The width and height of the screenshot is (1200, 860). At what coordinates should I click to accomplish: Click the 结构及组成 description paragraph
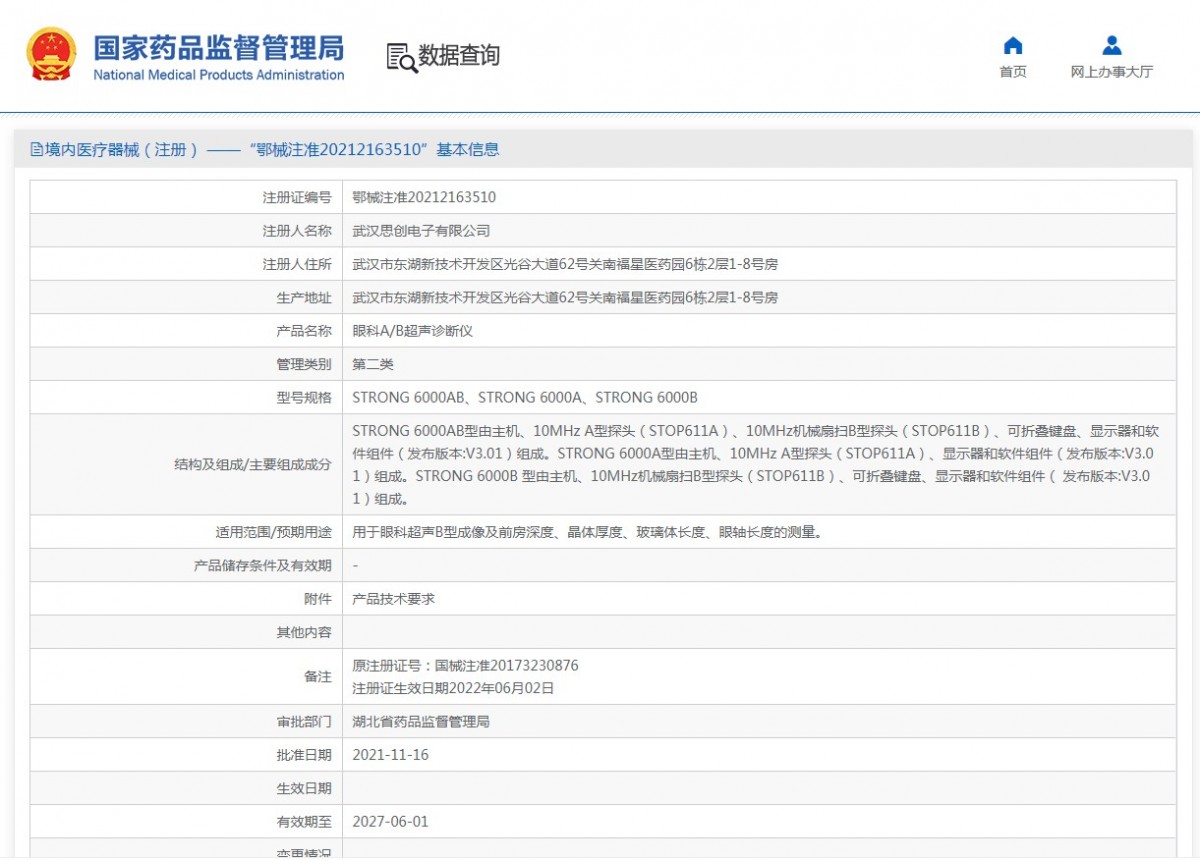click(757, 465)
